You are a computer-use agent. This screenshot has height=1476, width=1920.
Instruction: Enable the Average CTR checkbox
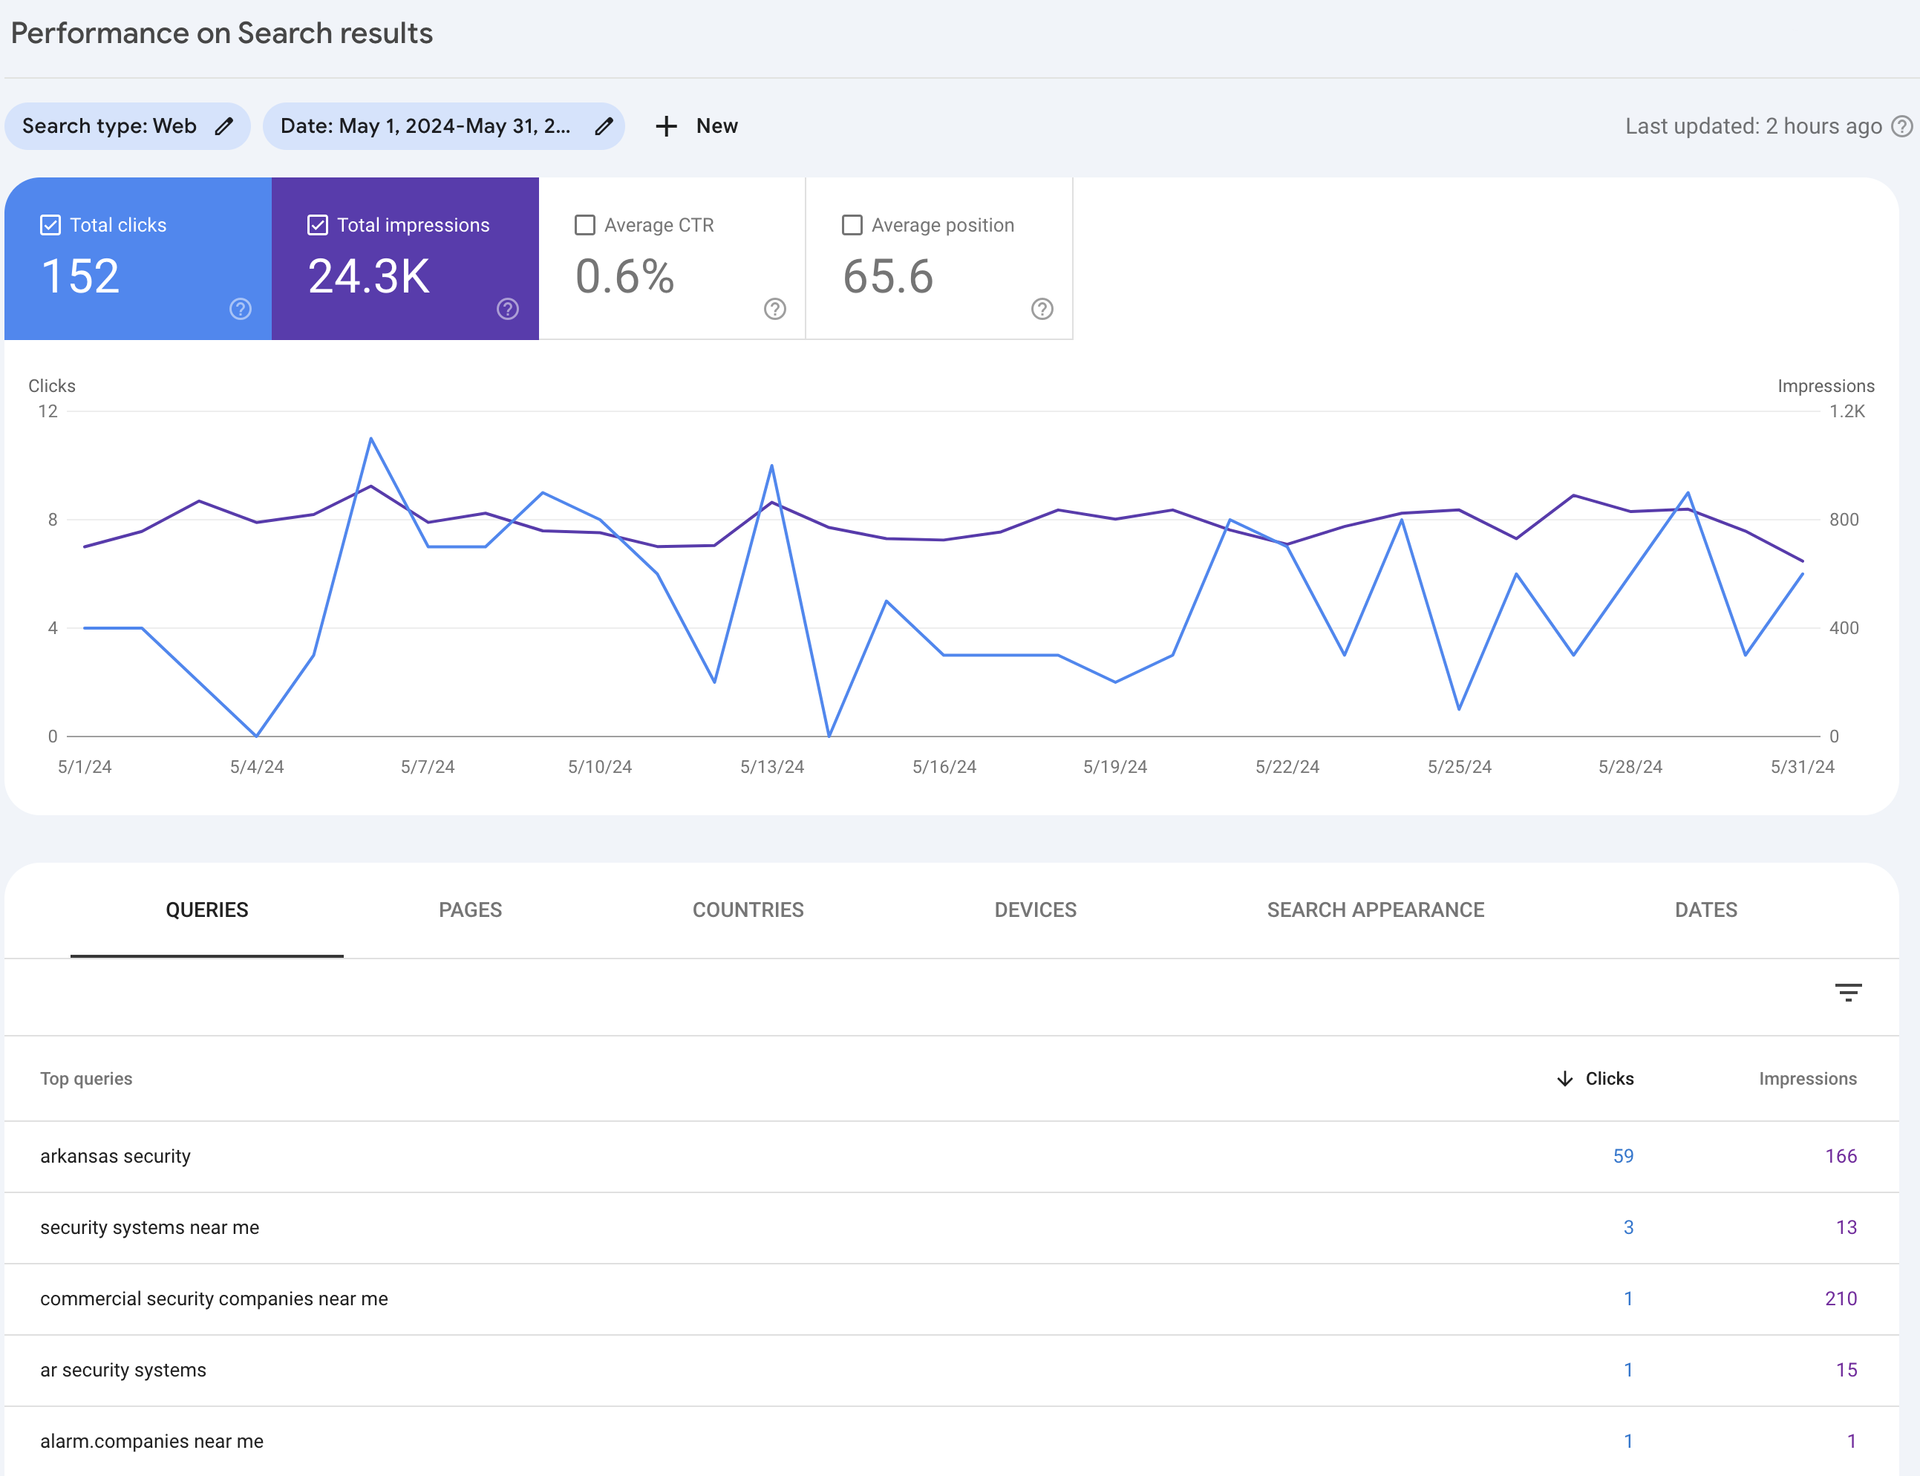tap(585, 225)
